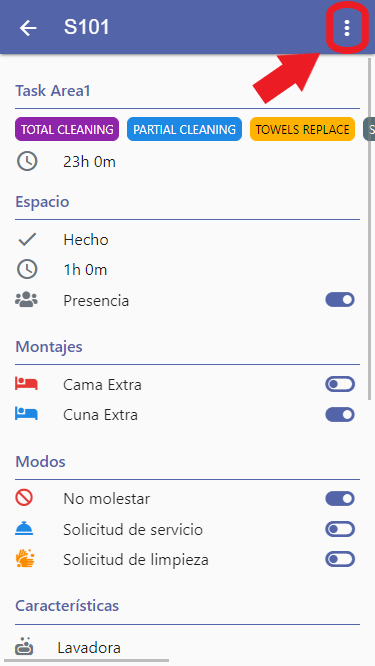Enable Solicitud de servicio switch

click(x=340, y=529)
